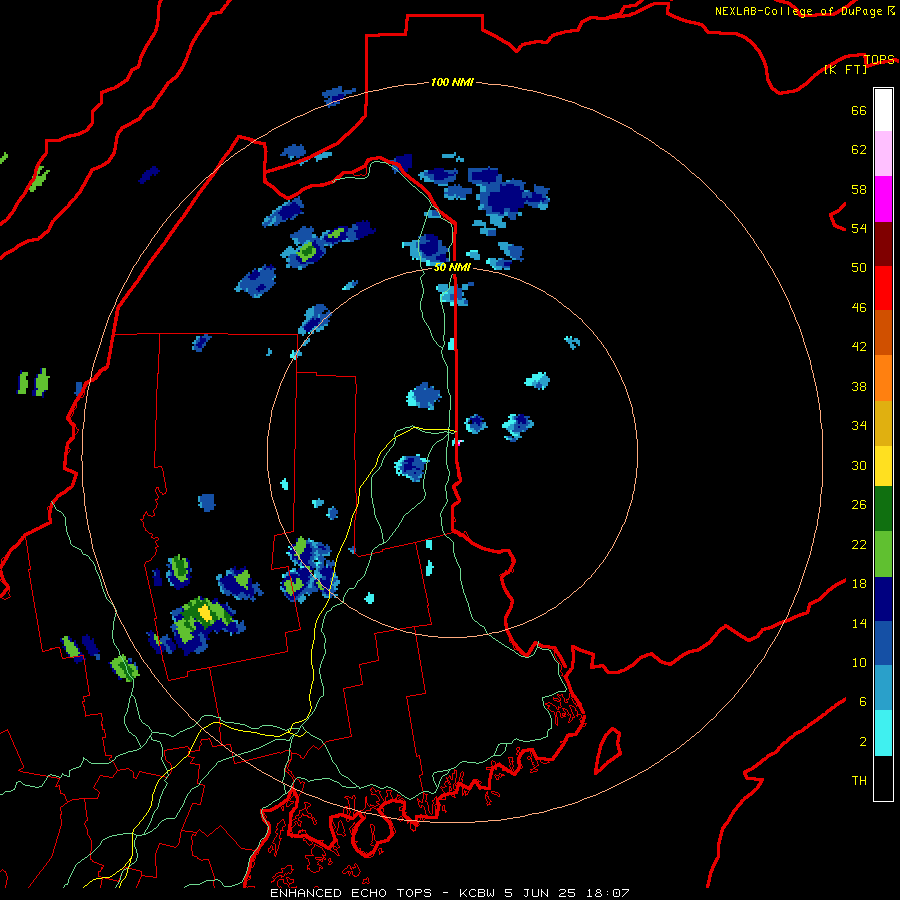The width and height of the screenshot is (900, 900).
Task: Click the "50" legend value
Action: click(x=859, y=267)
